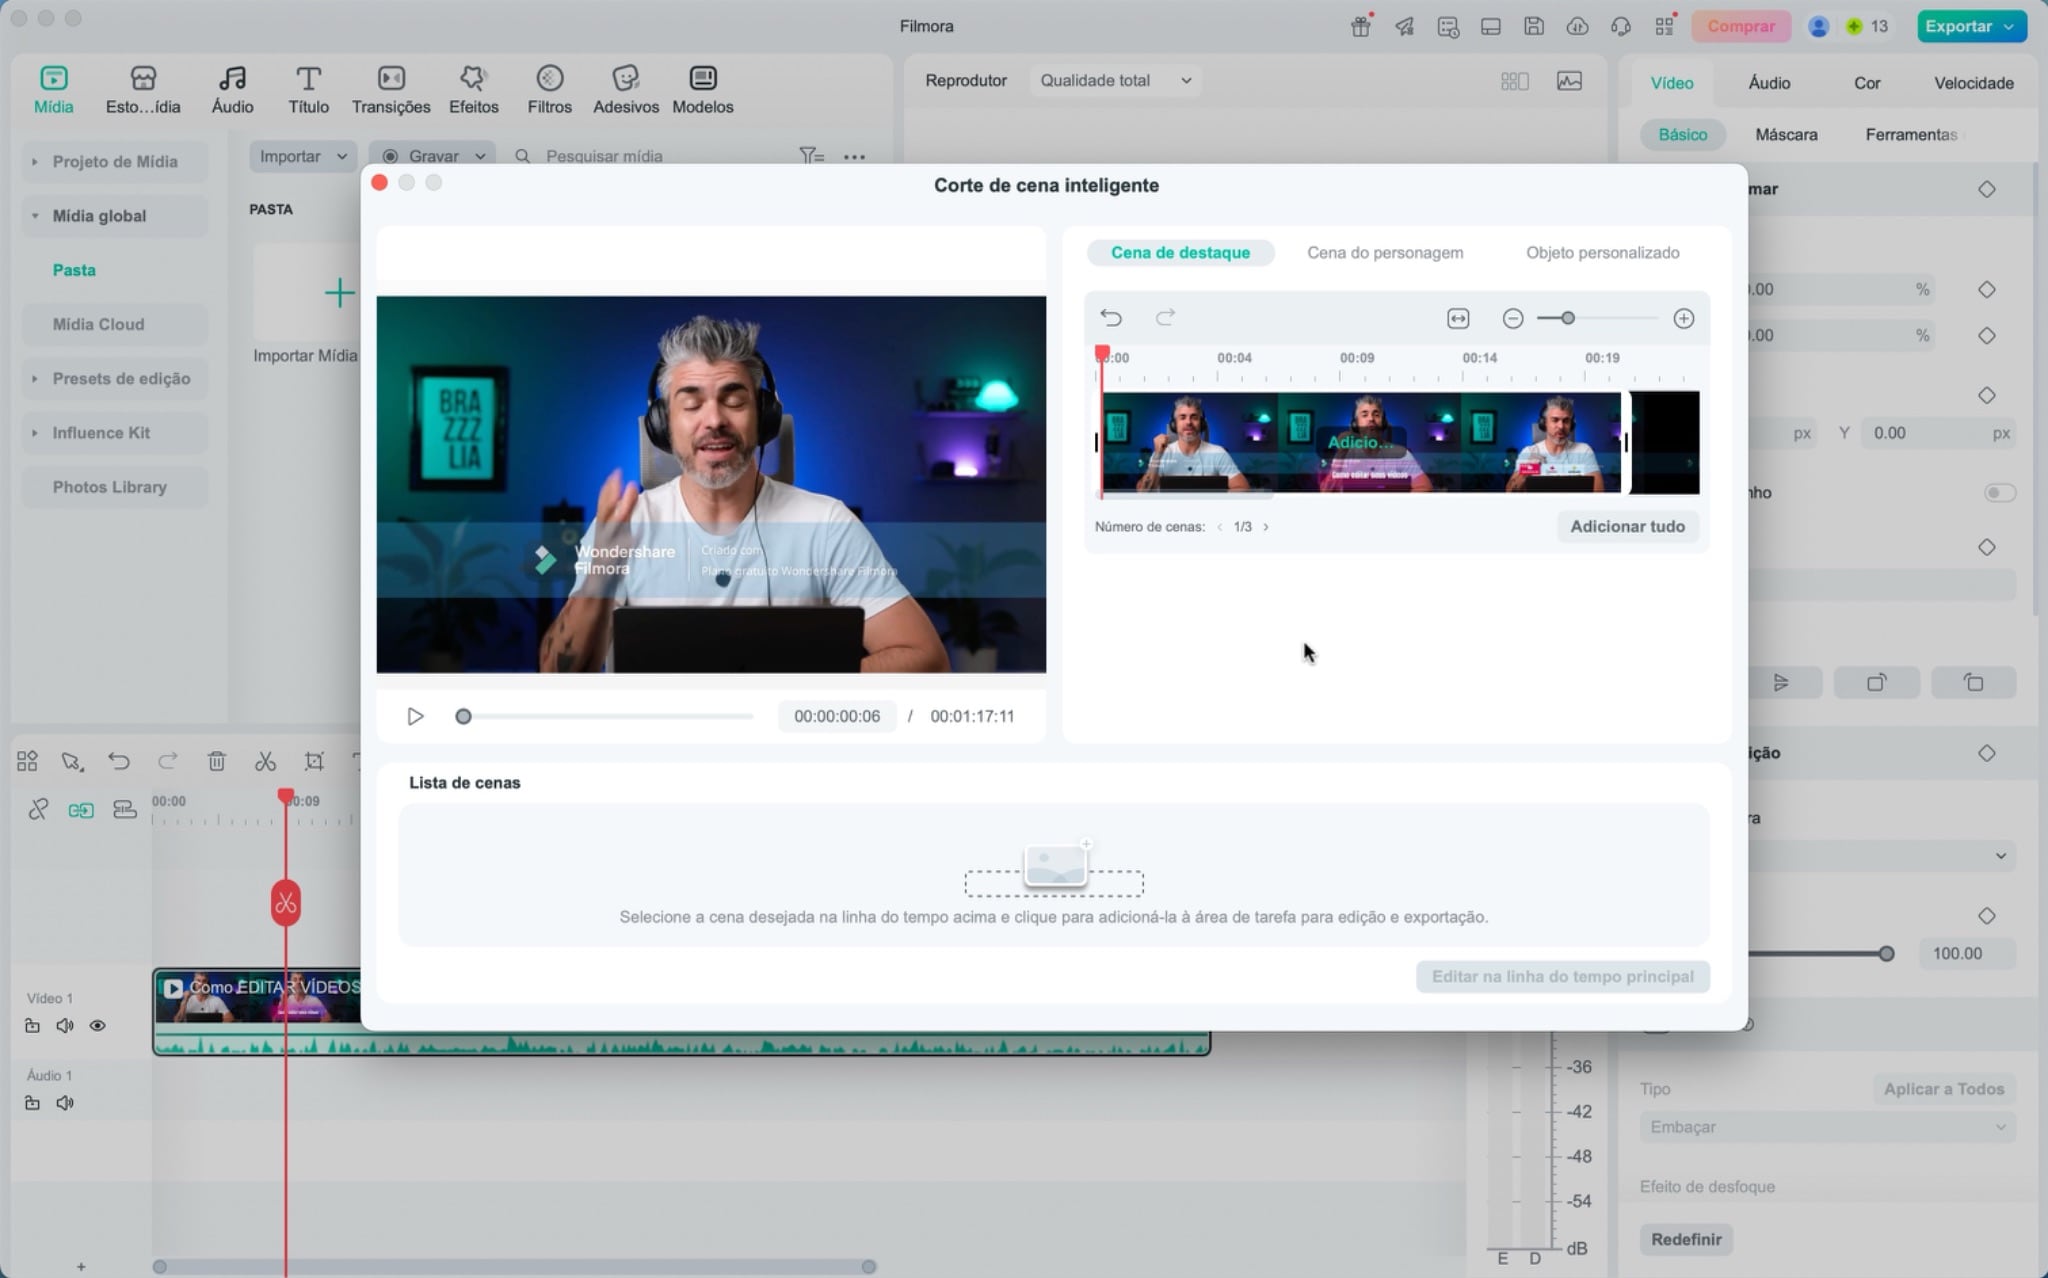This screenshot has height=1278, width=2048.
Task: Open more options ellipsis in media panel
Action: 854,156
